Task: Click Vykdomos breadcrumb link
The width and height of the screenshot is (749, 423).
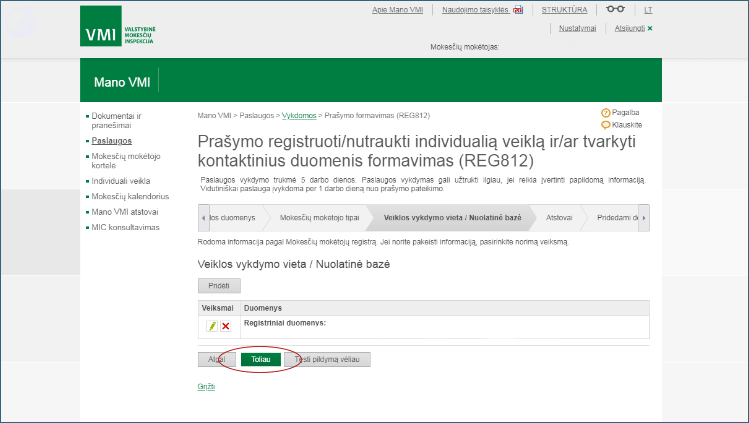Action: [299, 116]
